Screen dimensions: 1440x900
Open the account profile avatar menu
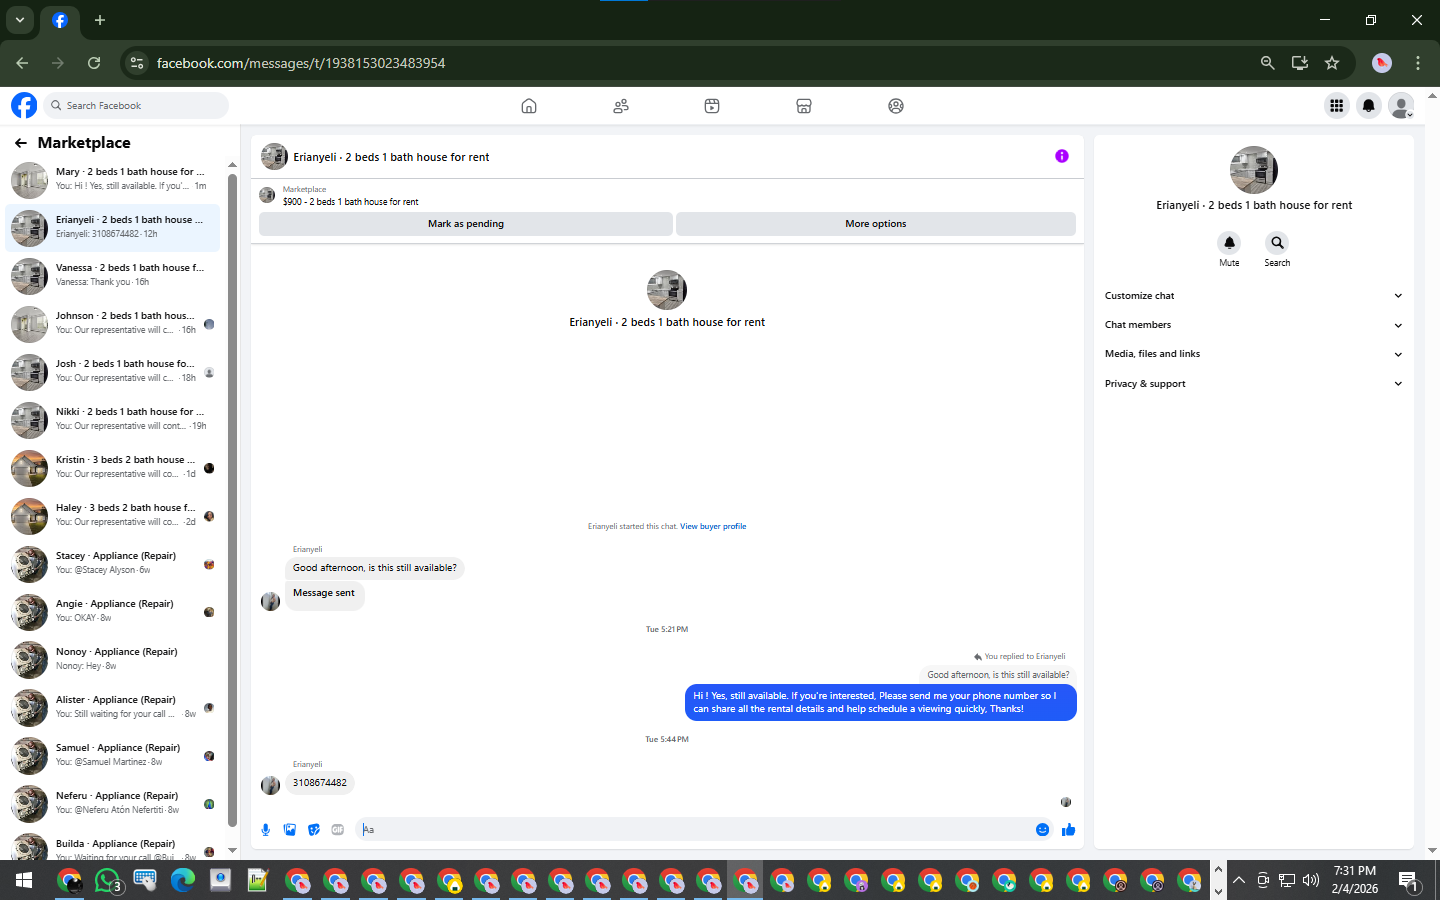point(1402,105)
